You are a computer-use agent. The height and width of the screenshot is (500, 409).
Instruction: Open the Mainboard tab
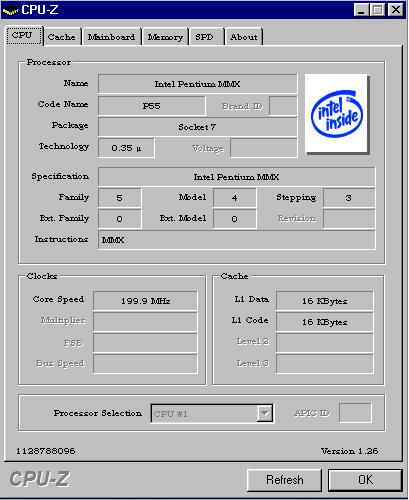(112, 37)
